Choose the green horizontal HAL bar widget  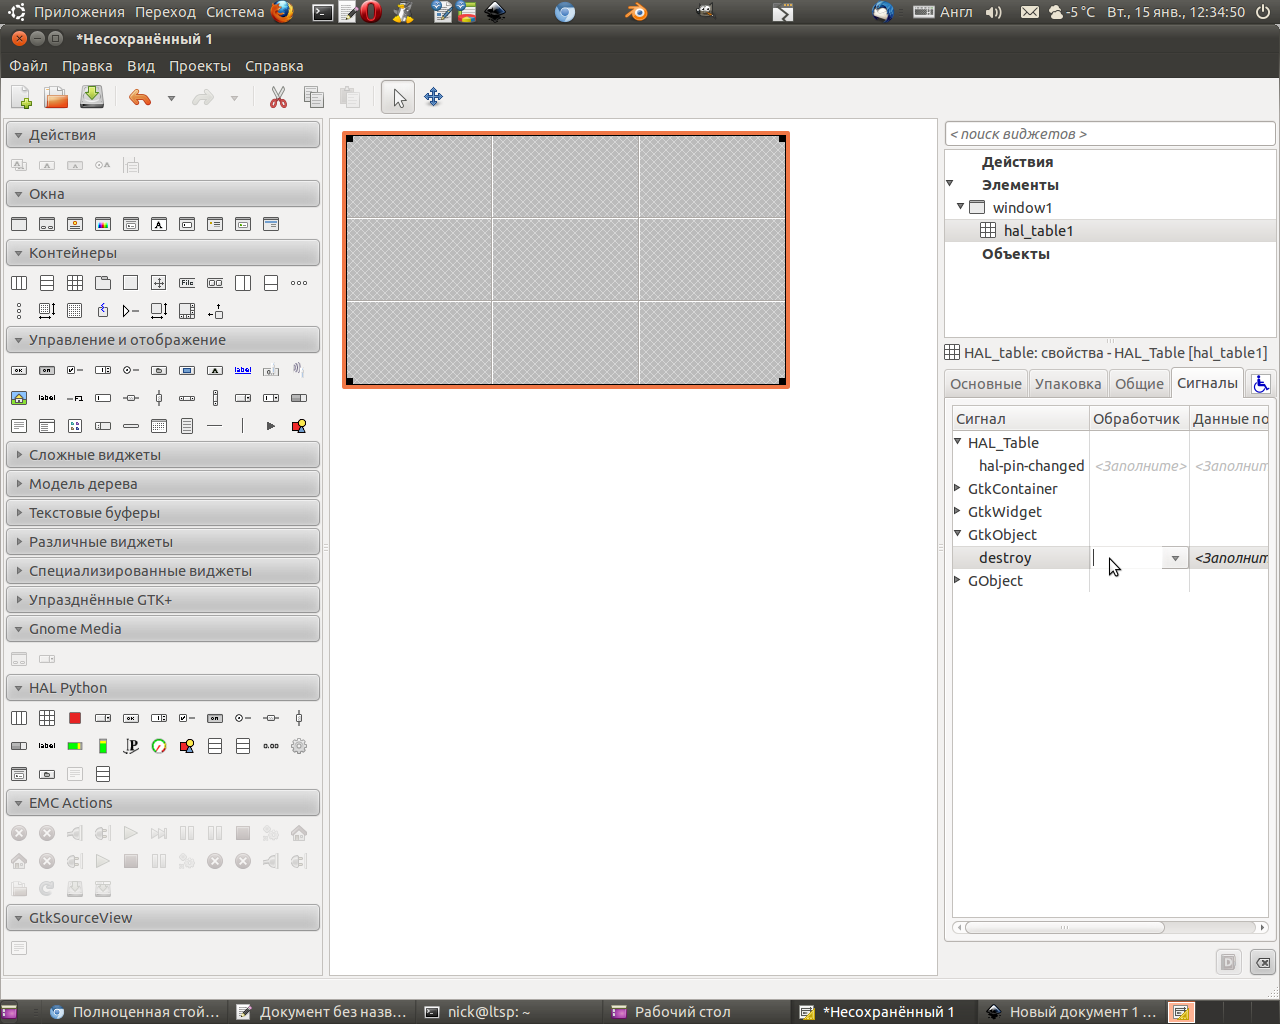(75, 746)
